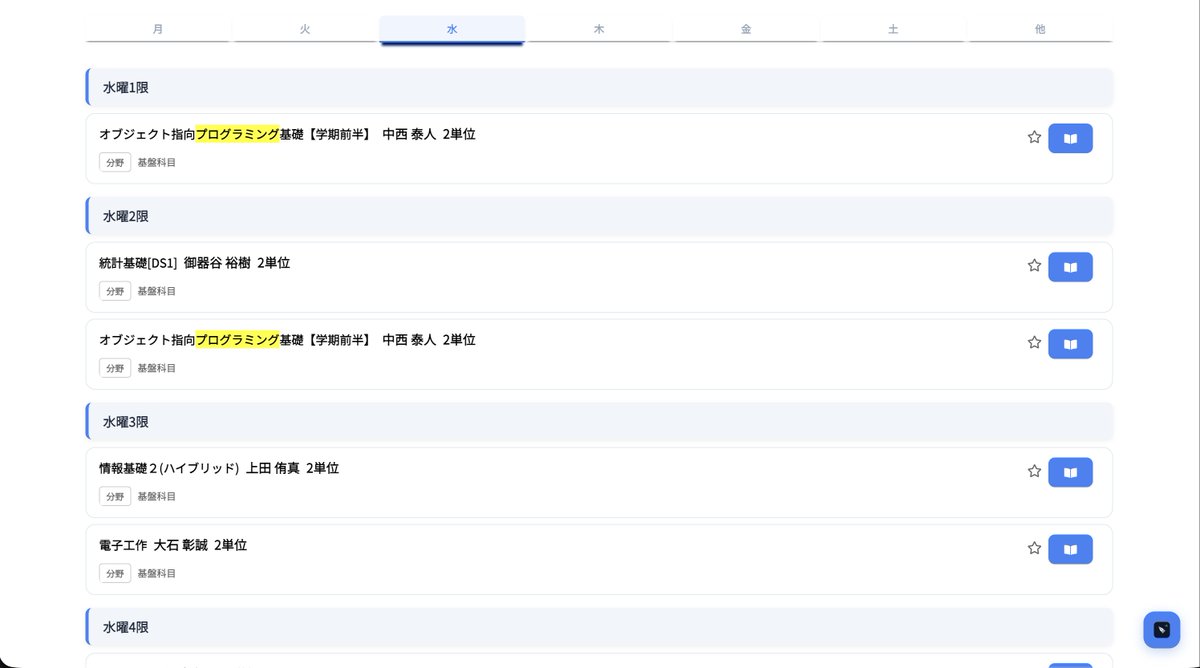Click the 水曜3限 section header
Viewport: 1200px width, 668px height.
(x=599, y=422)
